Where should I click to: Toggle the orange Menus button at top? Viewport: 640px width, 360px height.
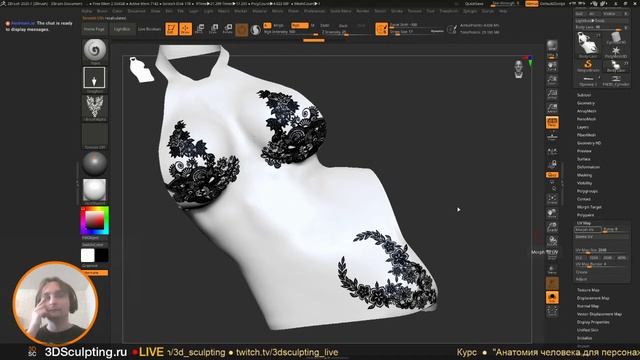[x=531, y=4]
